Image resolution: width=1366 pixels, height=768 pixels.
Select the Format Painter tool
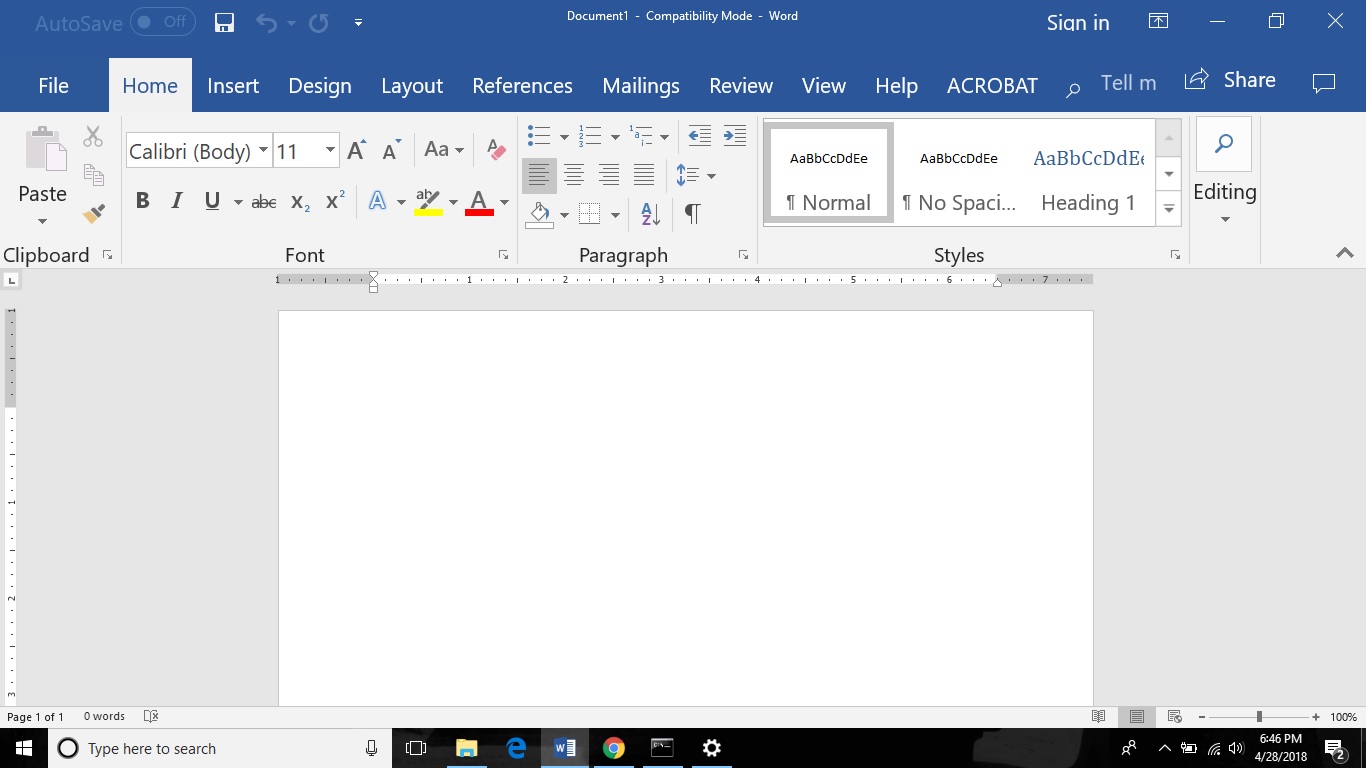click(x=92, y=213)
